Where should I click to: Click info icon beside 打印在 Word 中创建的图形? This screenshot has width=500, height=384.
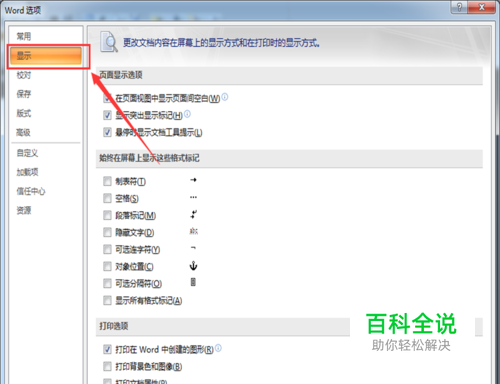218,348
